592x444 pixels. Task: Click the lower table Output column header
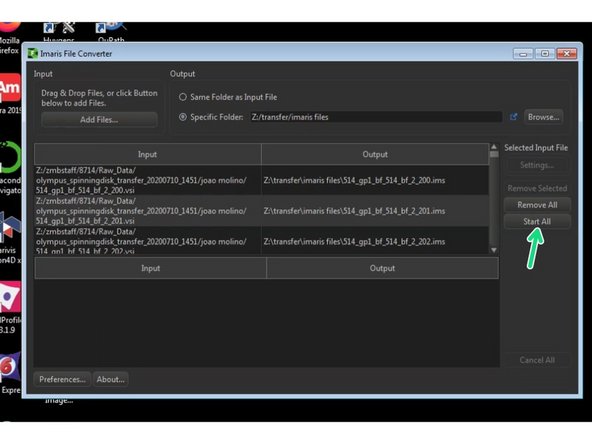[x=382, y=268]
